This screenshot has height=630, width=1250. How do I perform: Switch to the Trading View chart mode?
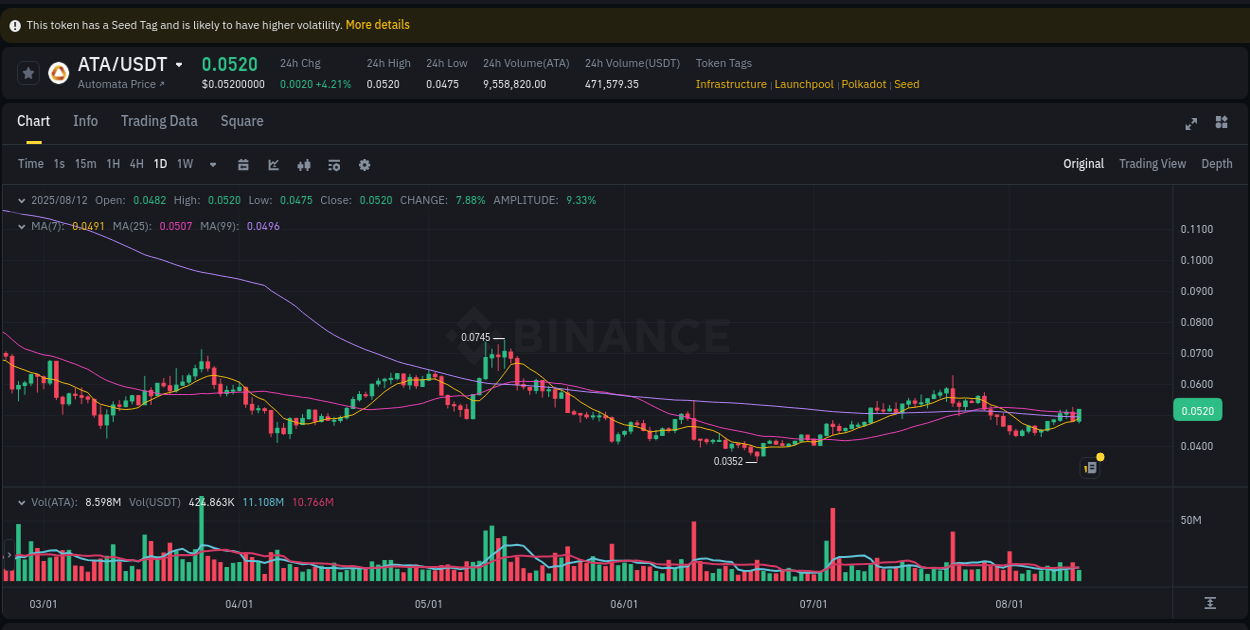[1152, 163]
